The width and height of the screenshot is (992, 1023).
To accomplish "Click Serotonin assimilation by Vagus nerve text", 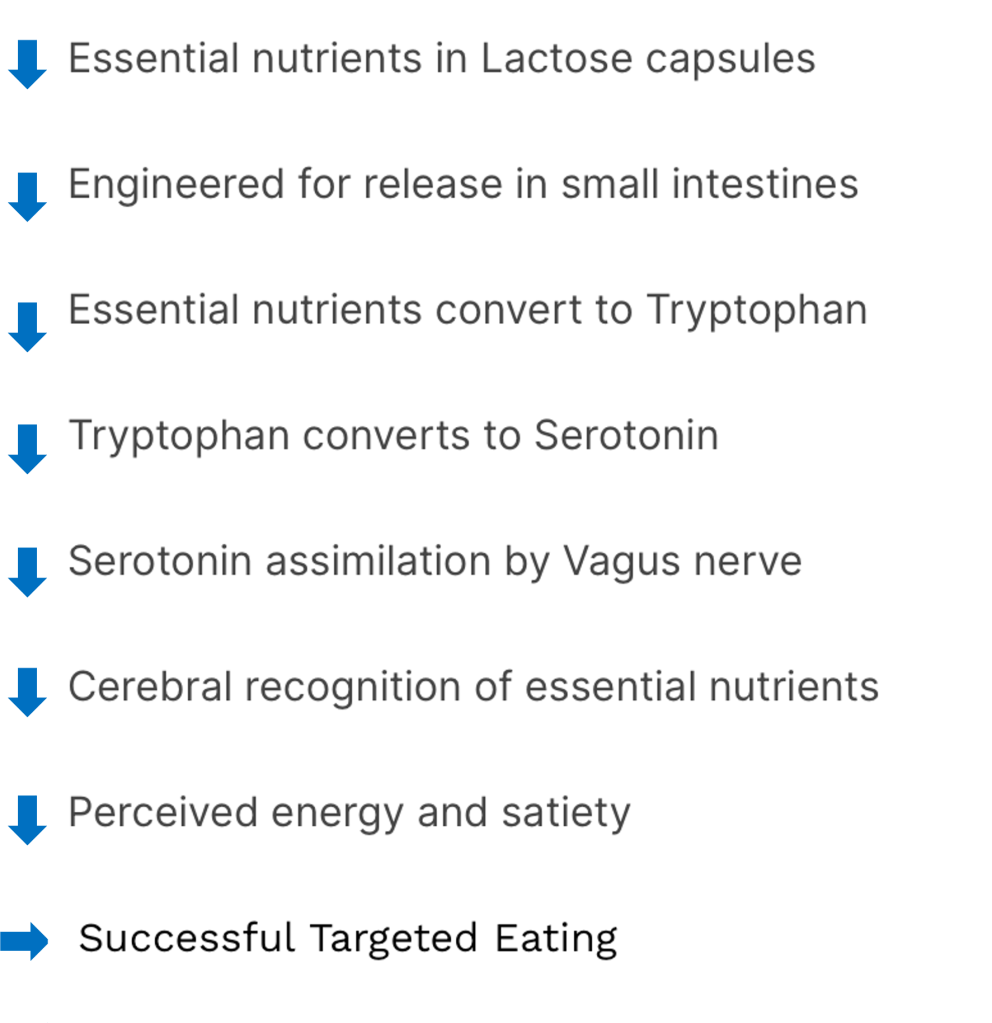I will click(x=434, y=561).
